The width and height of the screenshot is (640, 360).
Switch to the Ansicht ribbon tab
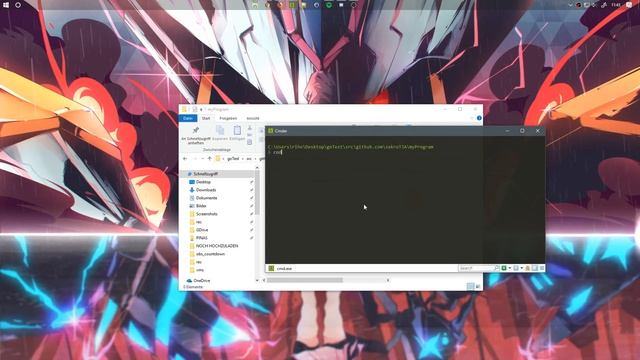pos(253,118)
